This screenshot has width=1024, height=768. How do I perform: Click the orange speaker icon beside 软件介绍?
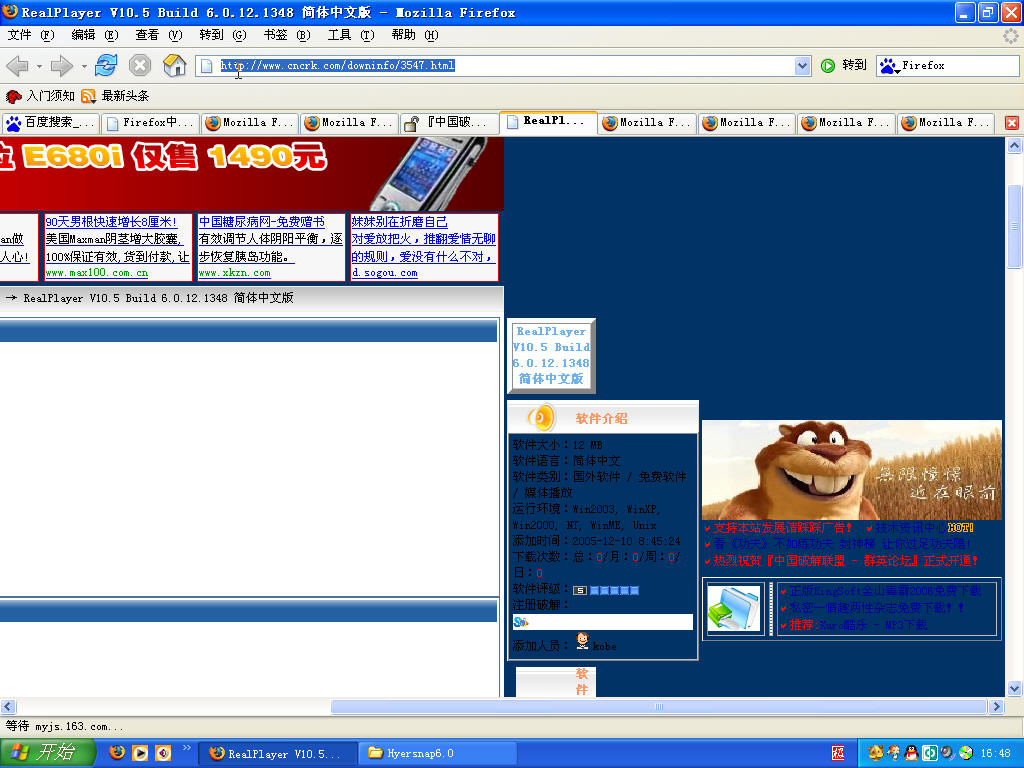click(541, 418)
